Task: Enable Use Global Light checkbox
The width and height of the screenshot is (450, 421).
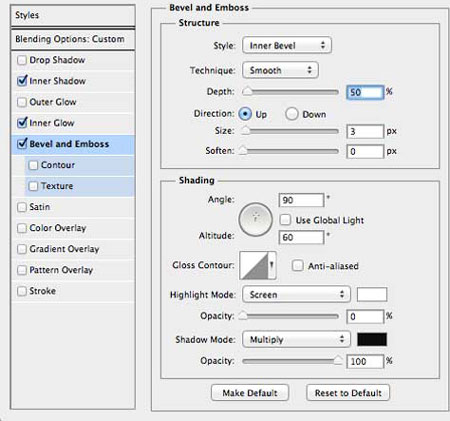Action: tap(285, 220)
